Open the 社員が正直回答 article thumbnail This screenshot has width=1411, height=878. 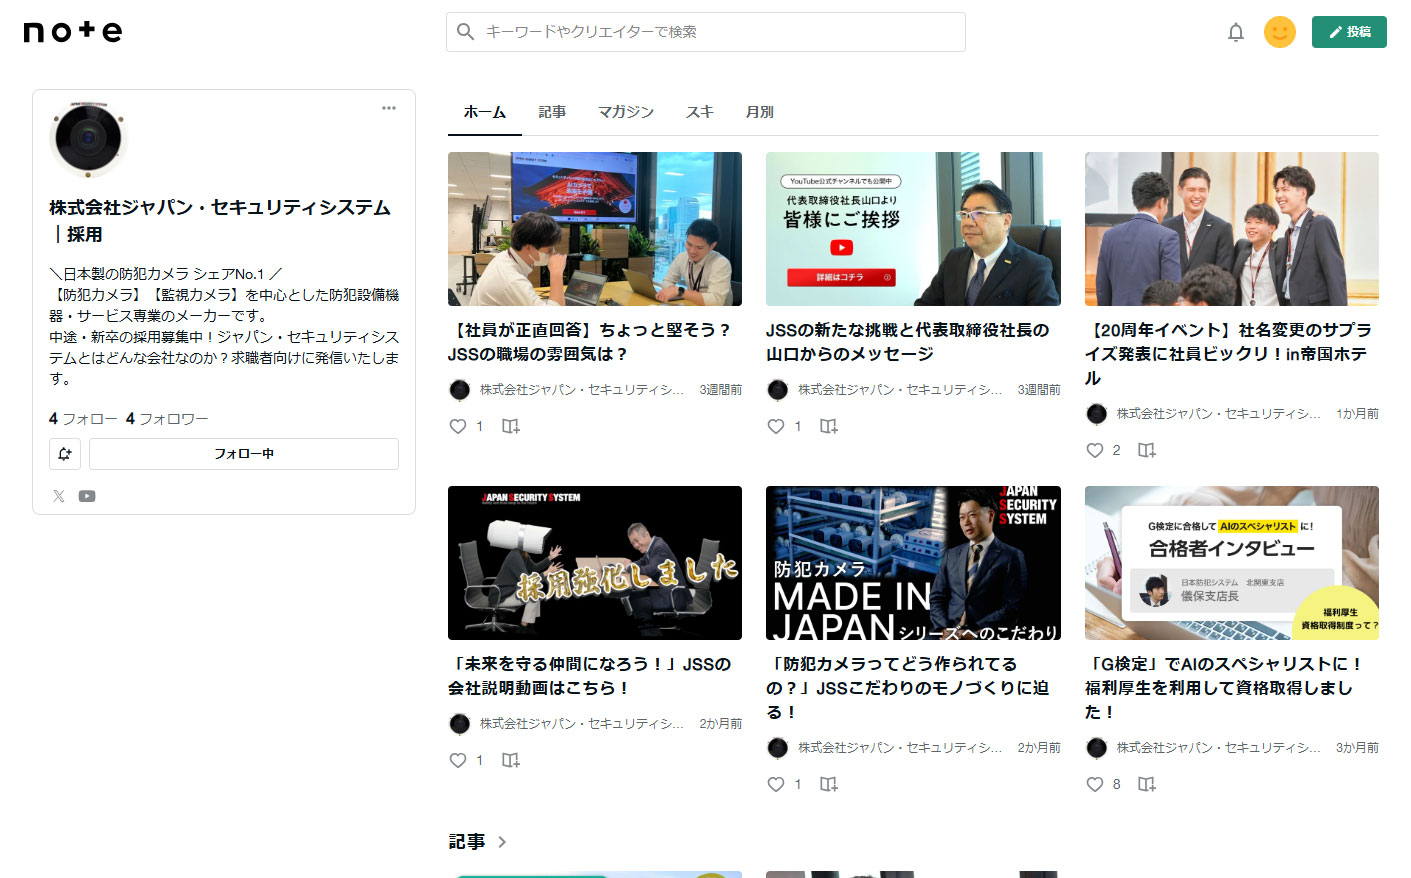(x=595, y=229)
